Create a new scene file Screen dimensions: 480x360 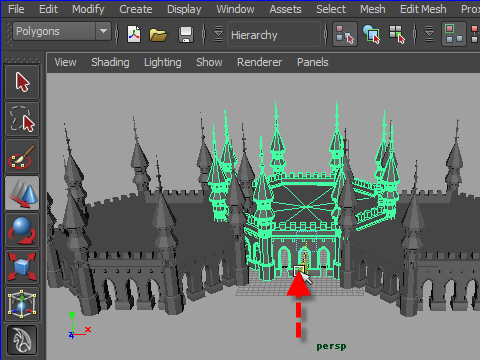(x=134, y=34)
